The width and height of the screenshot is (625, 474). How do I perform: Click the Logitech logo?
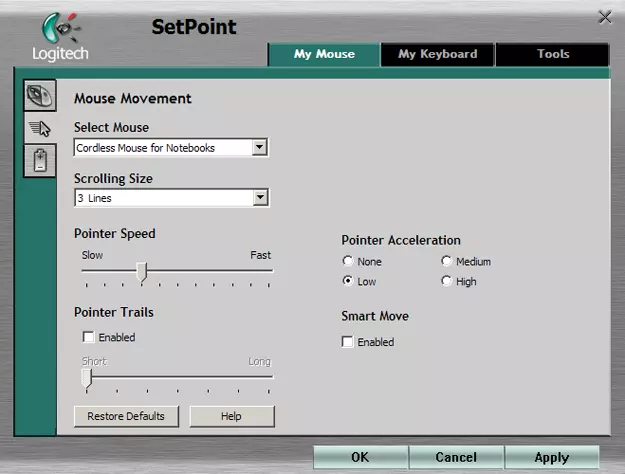tap(61, 37)
